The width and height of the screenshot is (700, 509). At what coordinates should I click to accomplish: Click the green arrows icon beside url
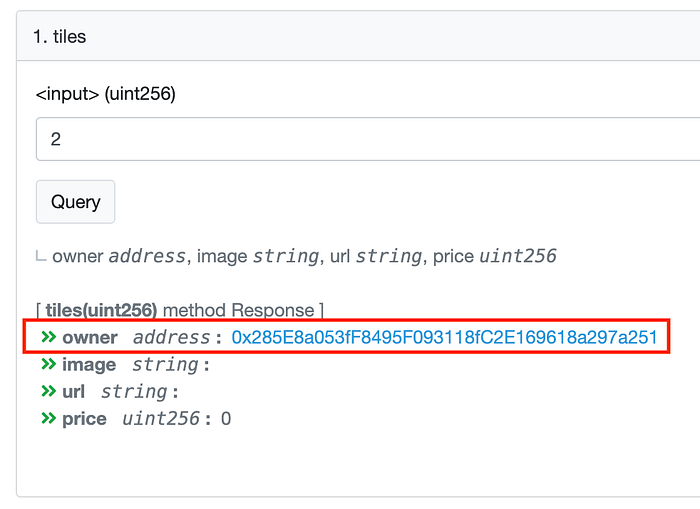click(48, 392)
